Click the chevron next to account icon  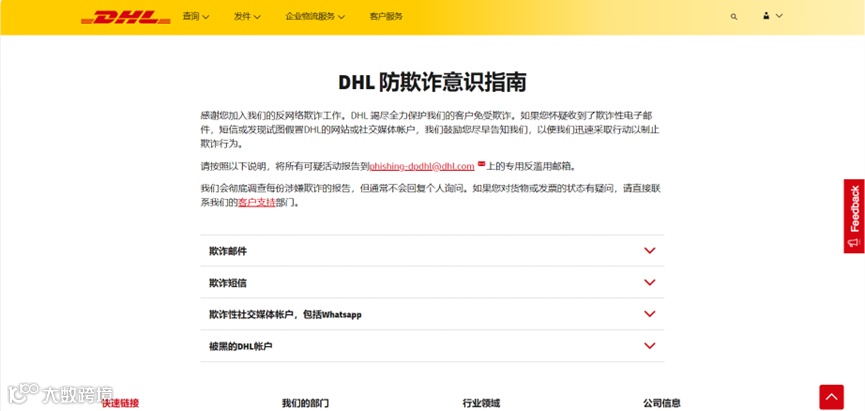click(x=779, y=16)
